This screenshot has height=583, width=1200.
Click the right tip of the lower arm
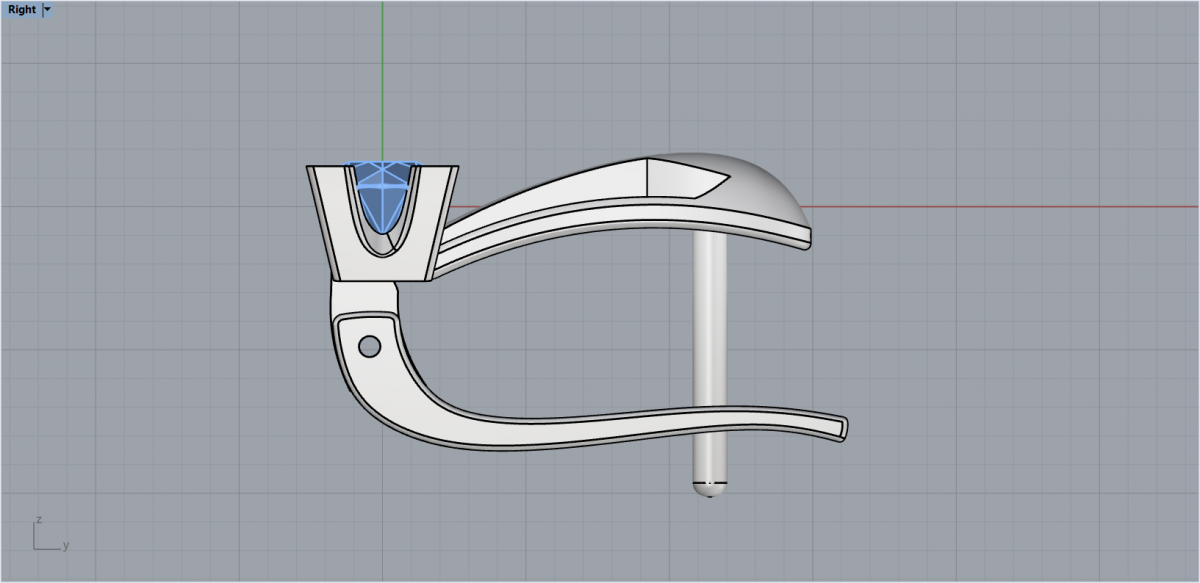[x=842, y=429]
